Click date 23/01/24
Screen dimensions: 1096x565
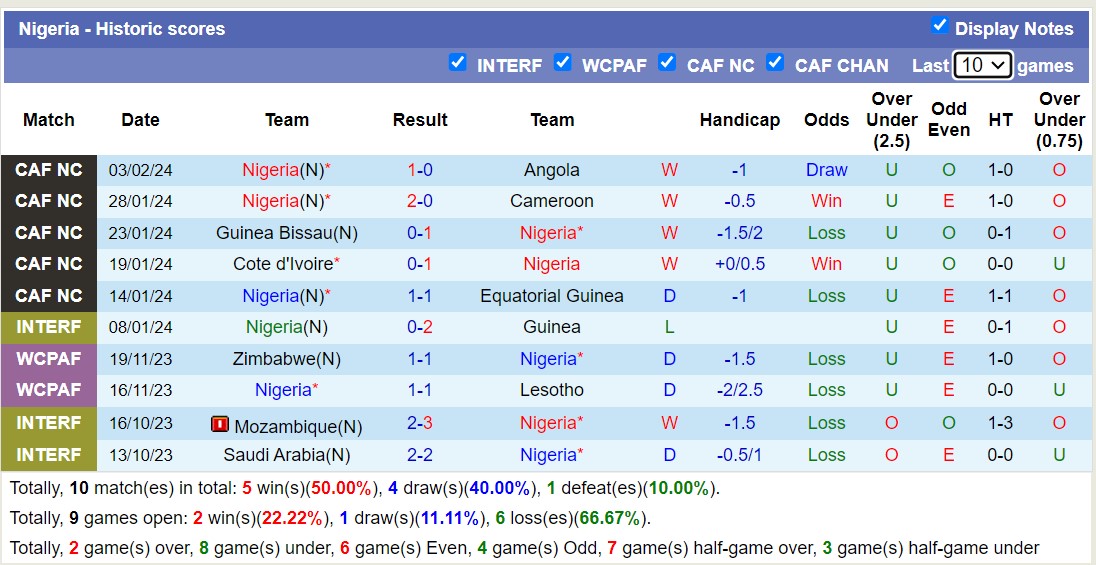pos(140,233)
